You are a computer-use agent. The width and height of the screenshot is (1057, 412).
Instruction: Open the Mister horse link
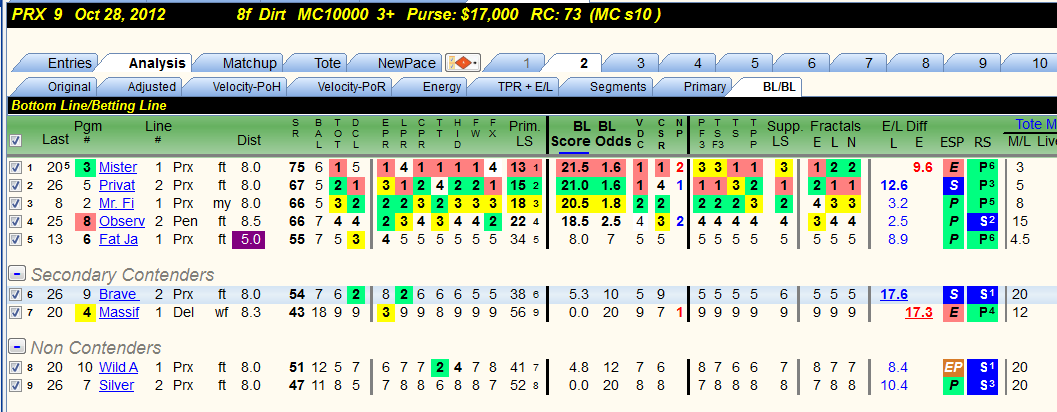(117, 167)
